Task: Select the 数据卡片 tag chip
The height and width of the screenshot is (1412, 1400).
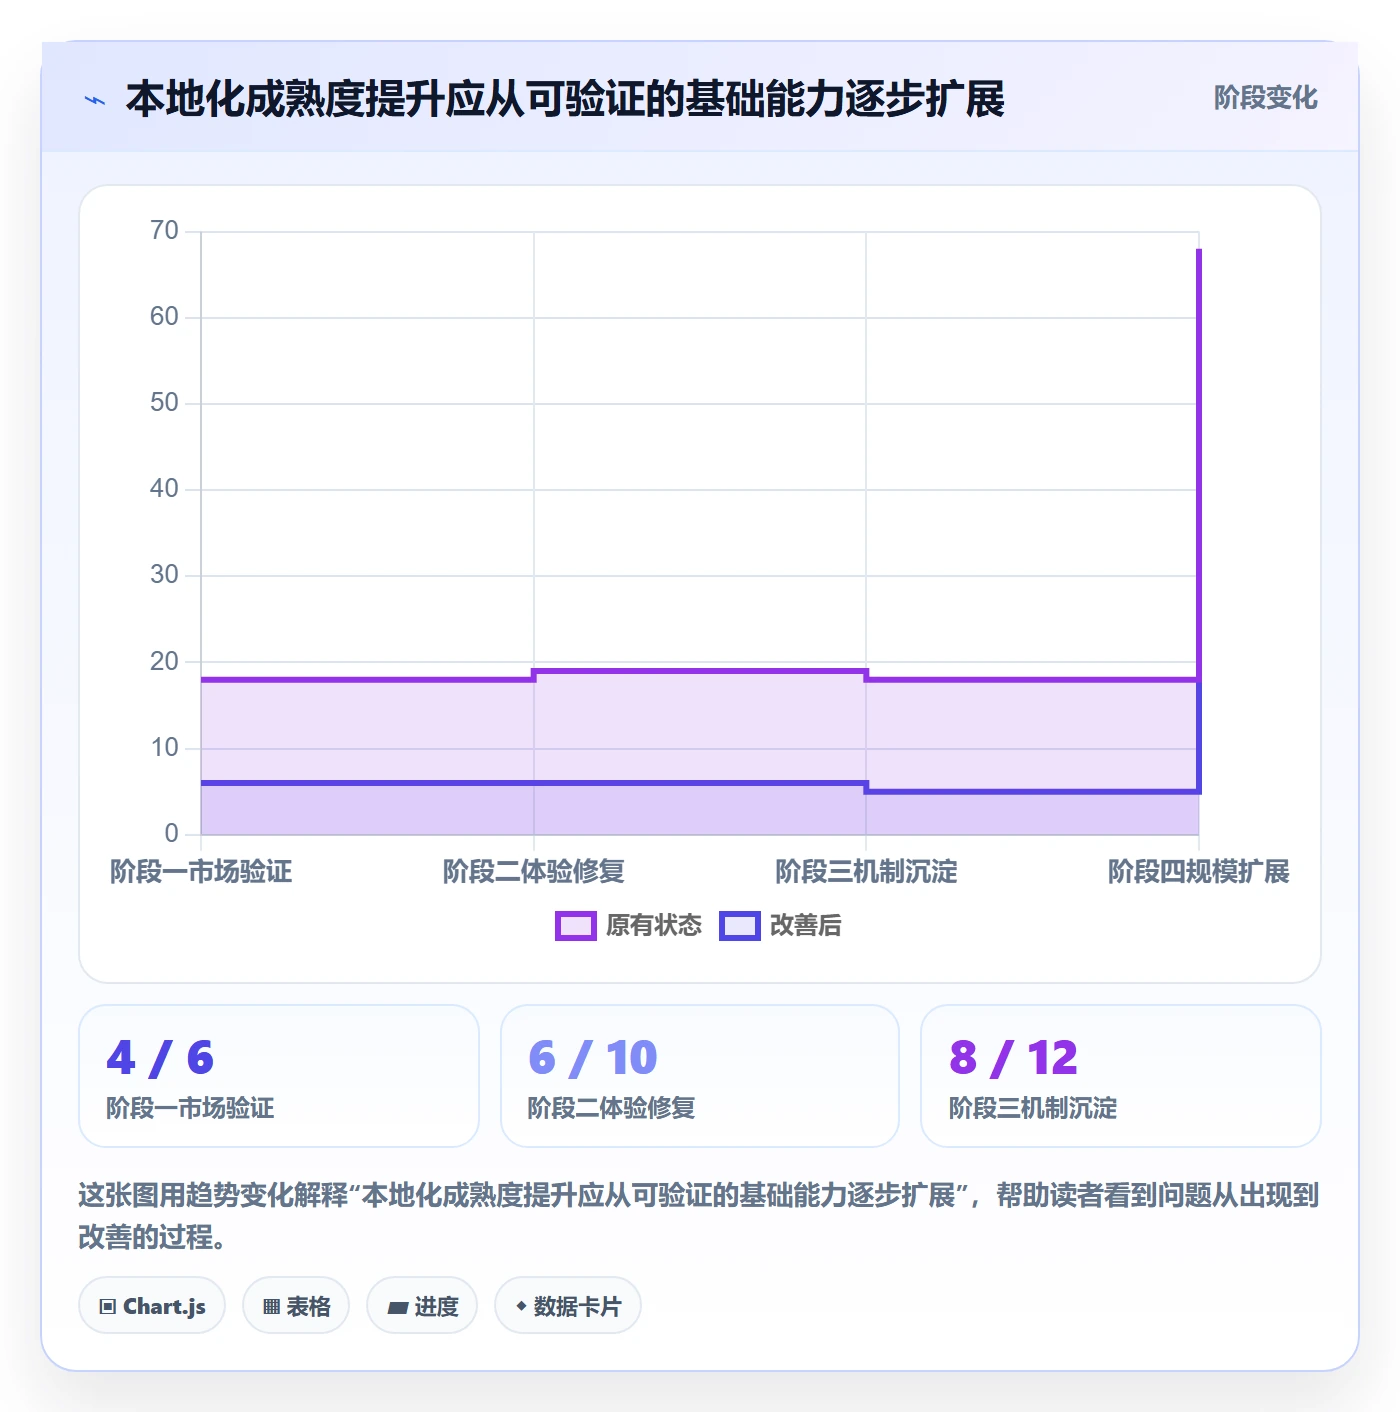Action: pos(568,1306)
